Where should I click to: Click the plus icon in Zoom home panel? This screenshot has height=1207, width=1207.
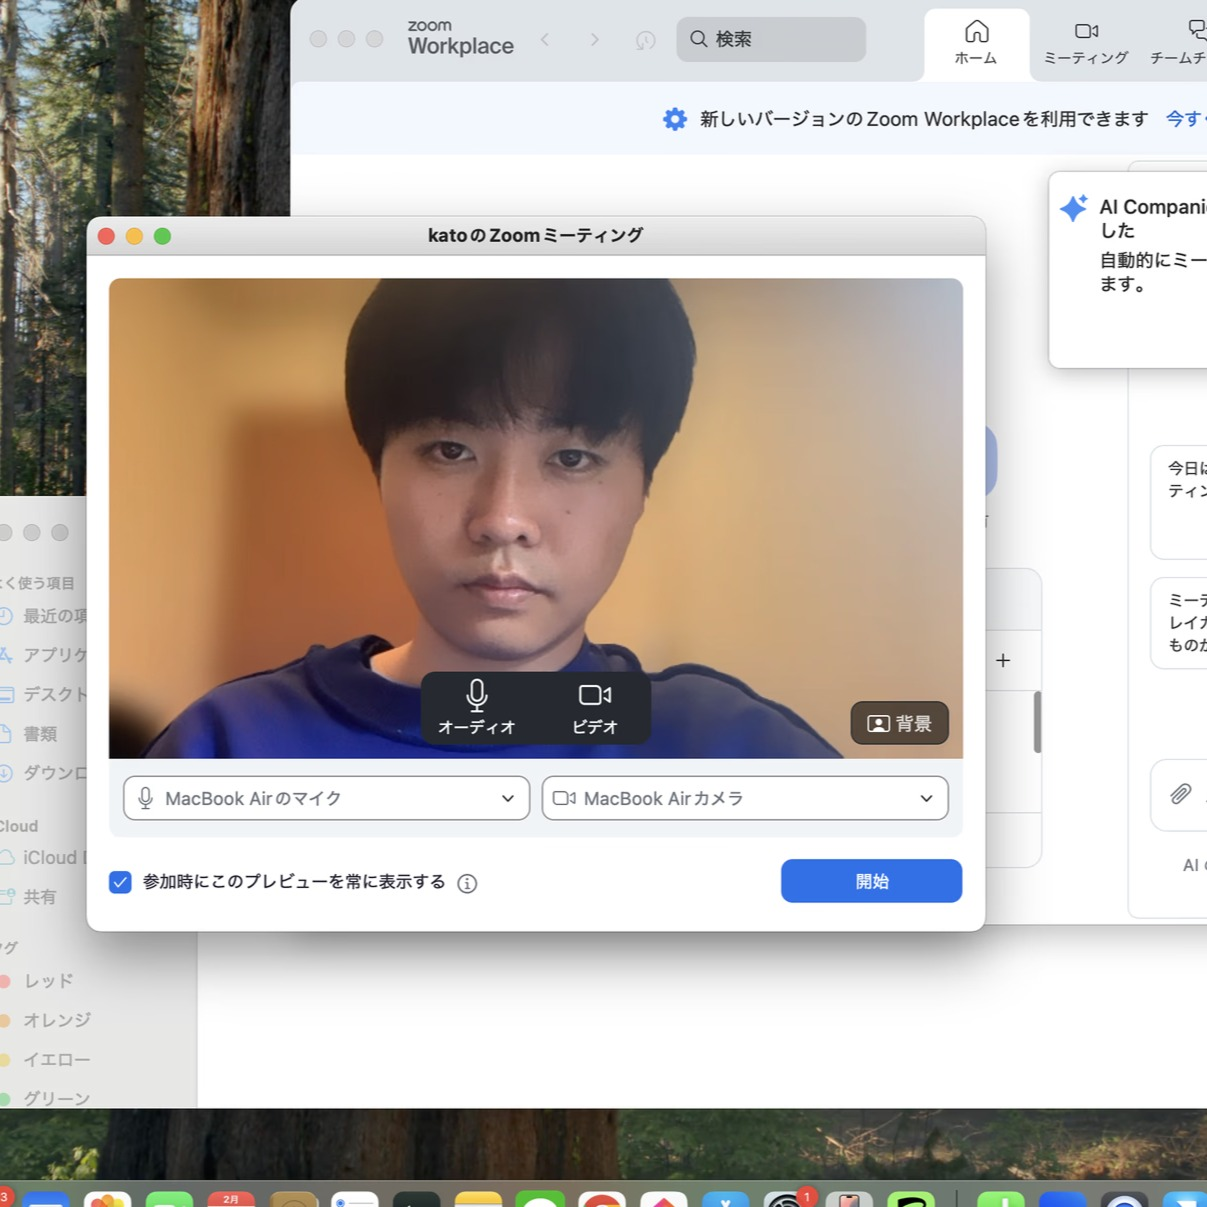point(1003,660)
